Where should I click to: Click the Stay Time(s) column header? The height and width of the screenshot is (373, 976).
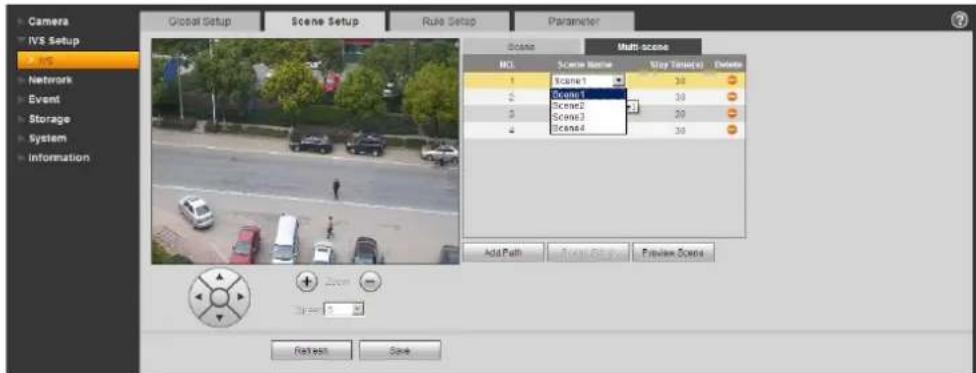(x=677, y=64)
